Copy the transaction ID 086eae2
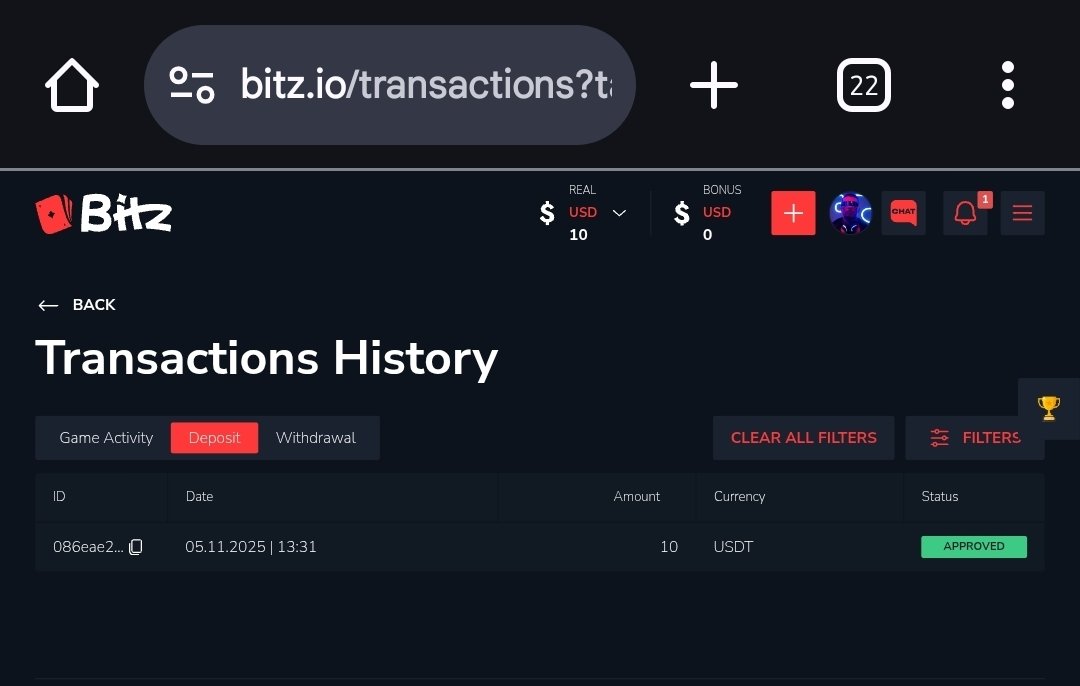 tap(136, 547)
